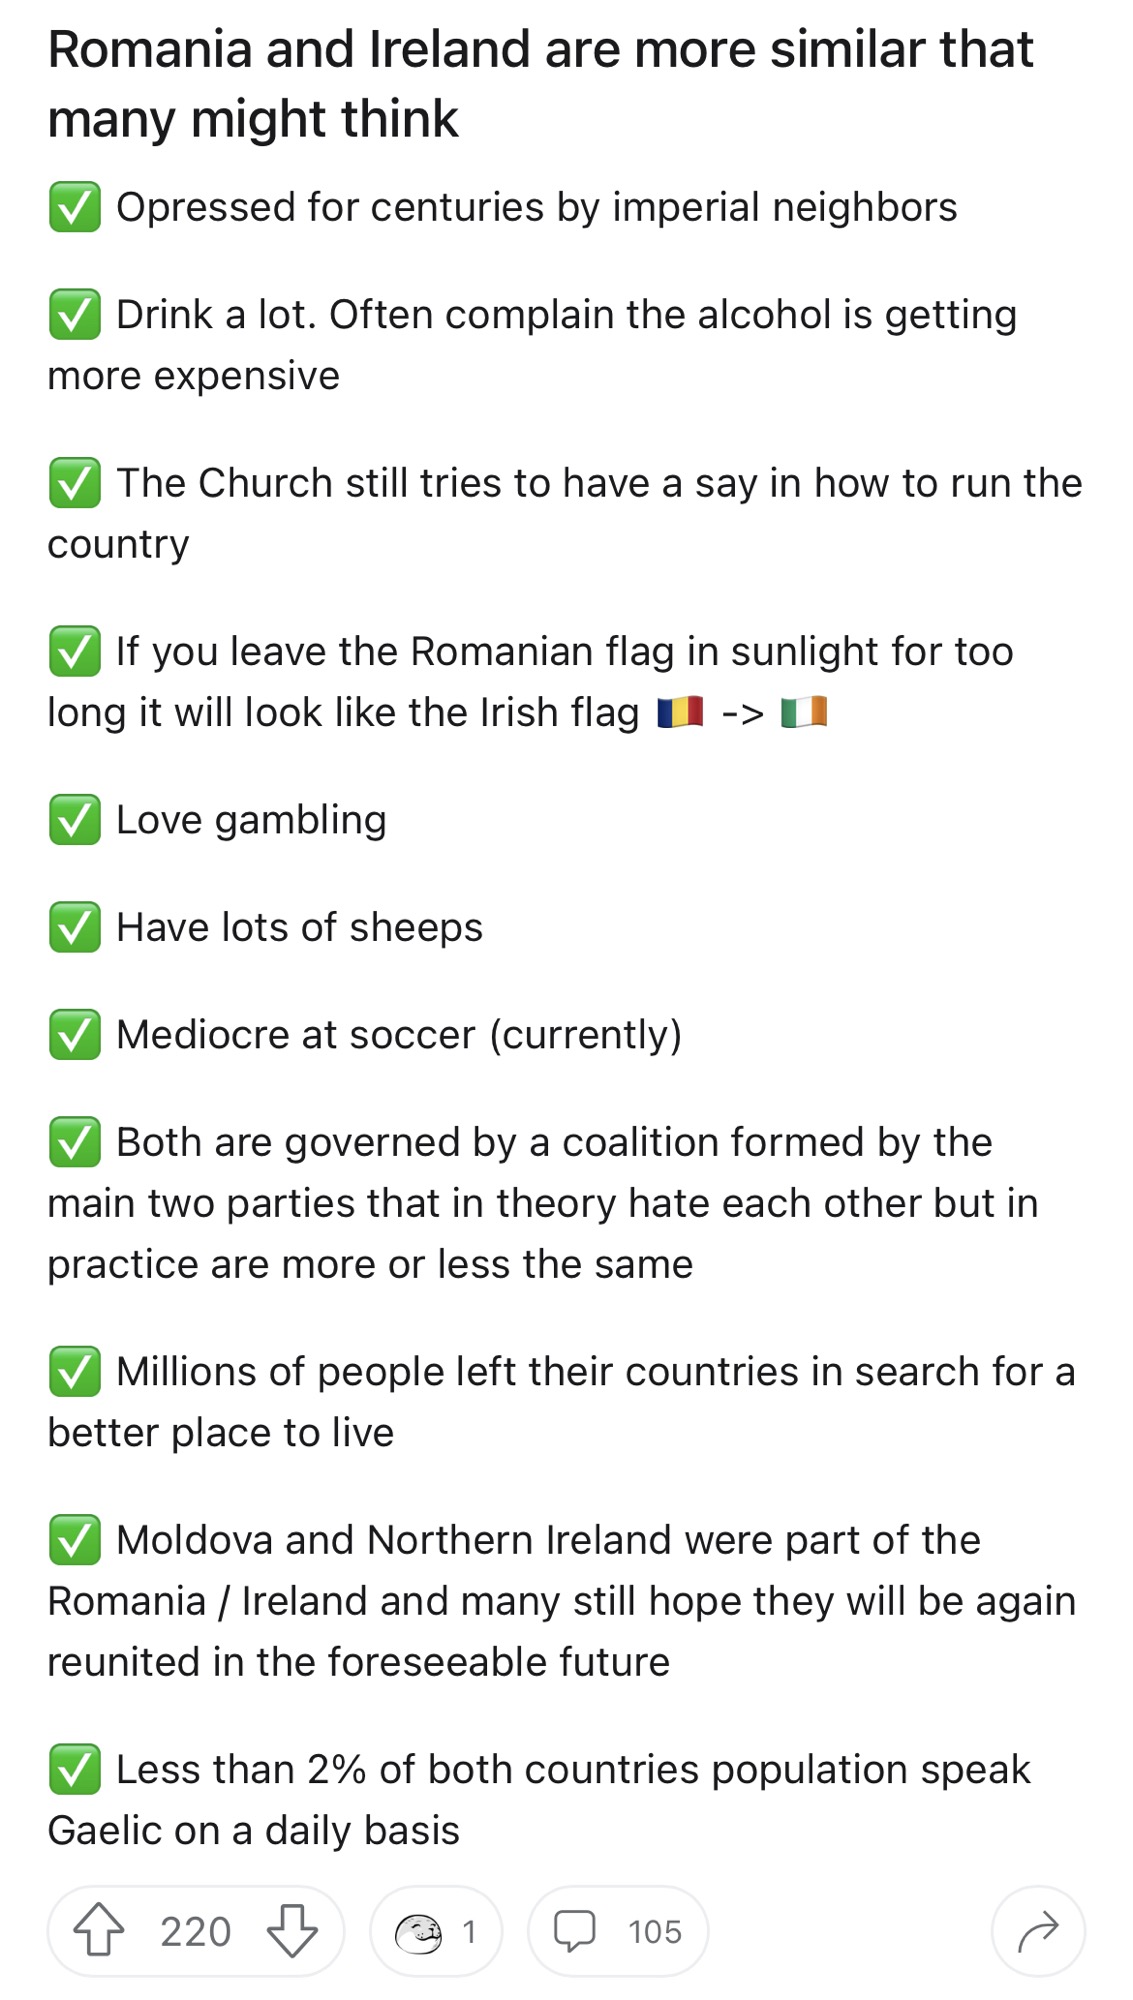This screenshot has width=1133, height=2000.
Task: Downvote the post
Action: [291, 1932]
